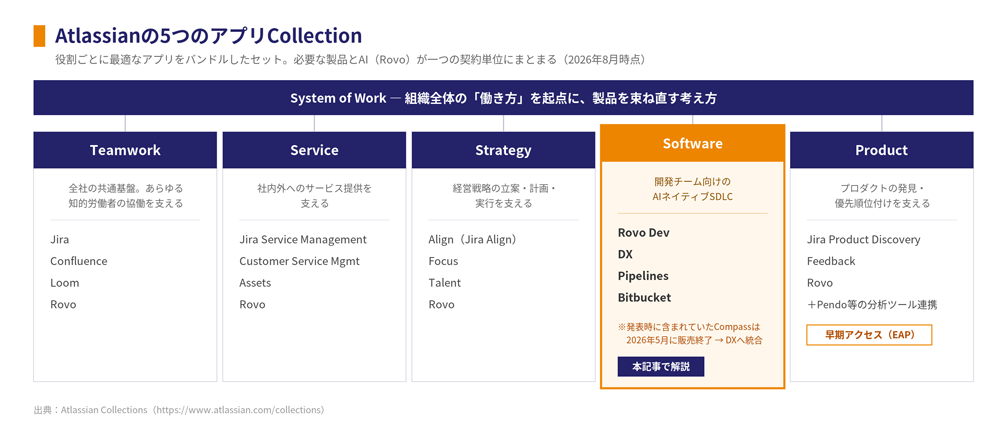Click DX in the Software list

click(x=625, y=254)
